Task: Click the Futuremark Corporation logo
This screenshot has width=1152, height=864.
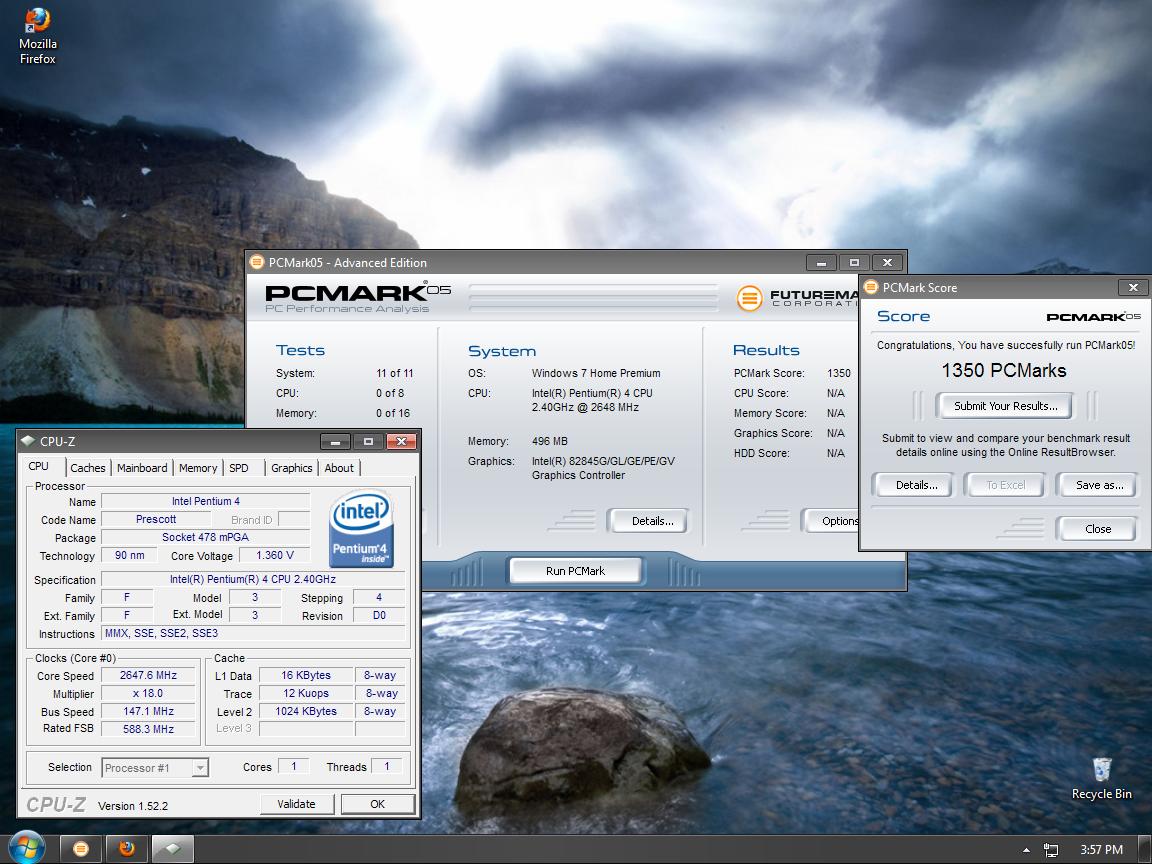Action: [x=797, y=298]
